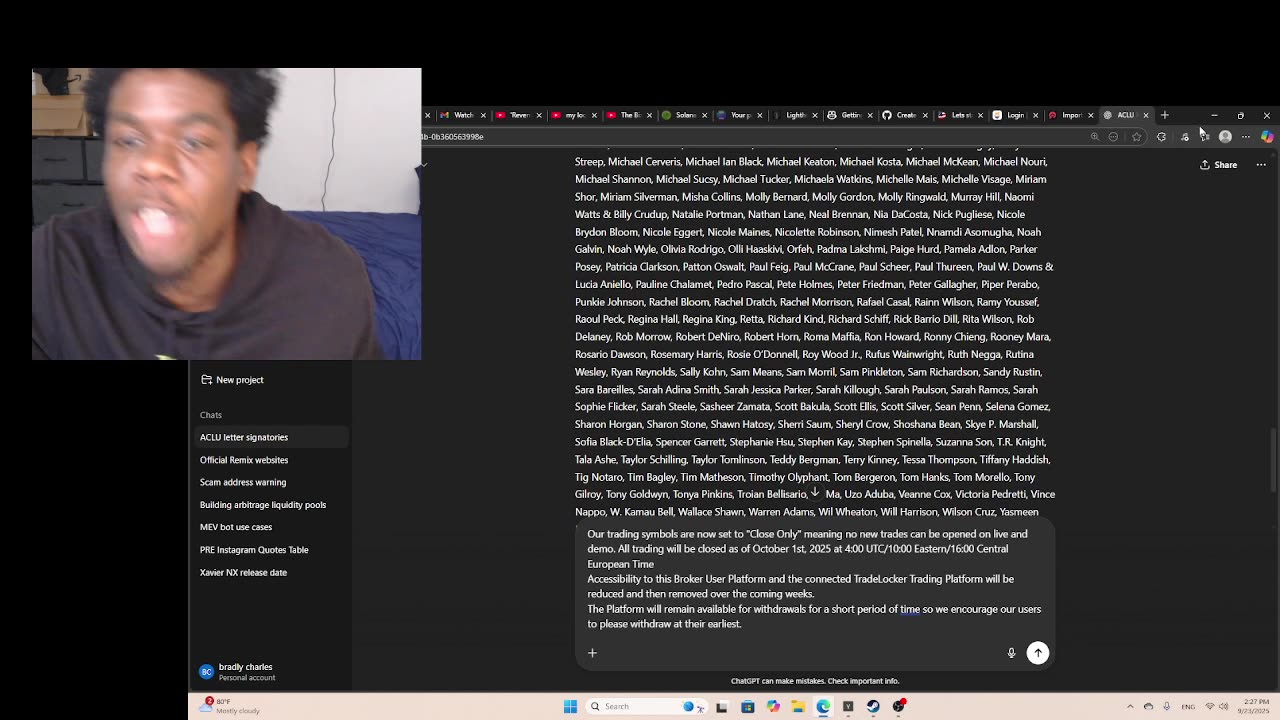Open the Windows Start menu
Image resolution: width=1280 pixels, height=720 pixels.
pos(570,706)
